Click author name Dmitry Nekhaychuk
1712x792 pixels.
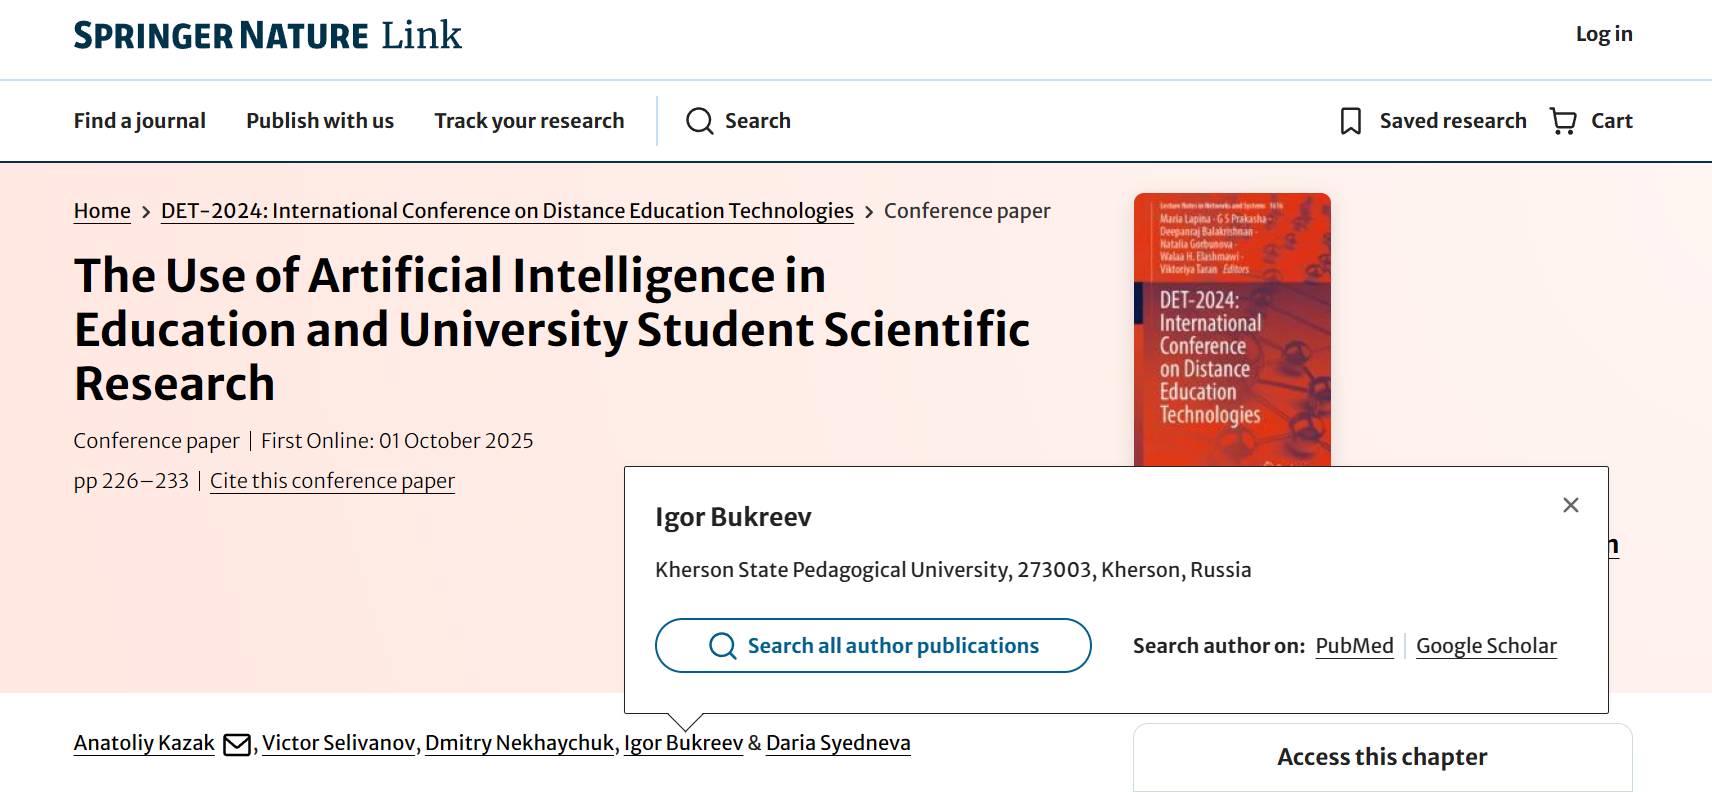tap(519, 743)
